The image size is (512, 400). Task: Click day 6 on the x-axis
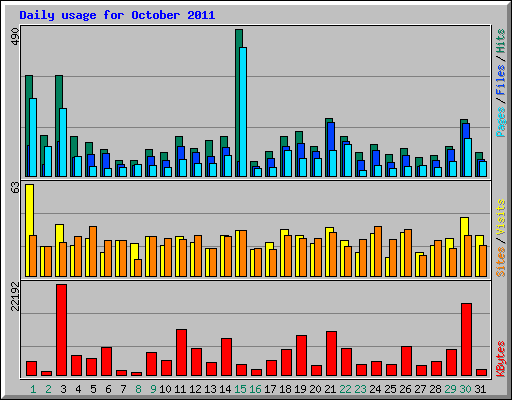[x=108, y=389]
